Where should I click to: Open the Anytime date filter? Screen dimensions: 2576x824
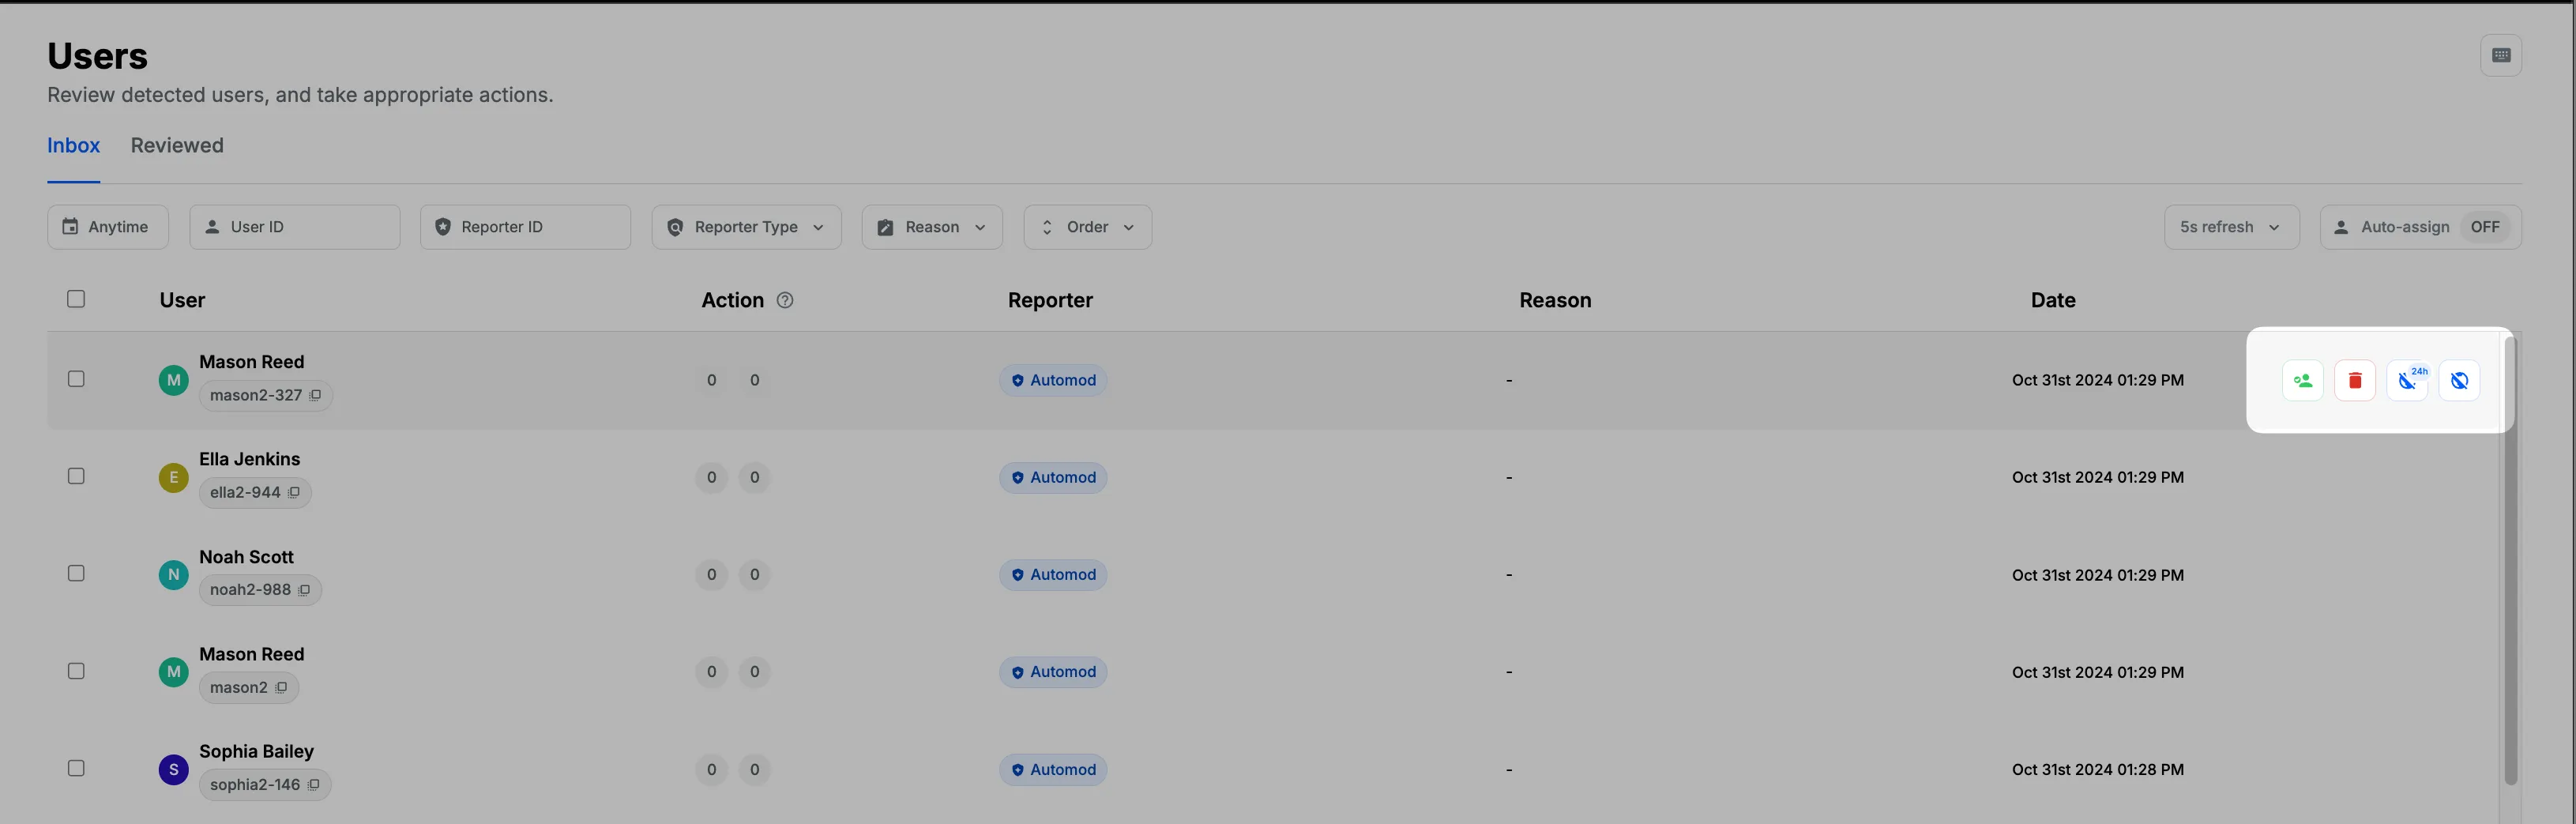click(x=107, y=227)
